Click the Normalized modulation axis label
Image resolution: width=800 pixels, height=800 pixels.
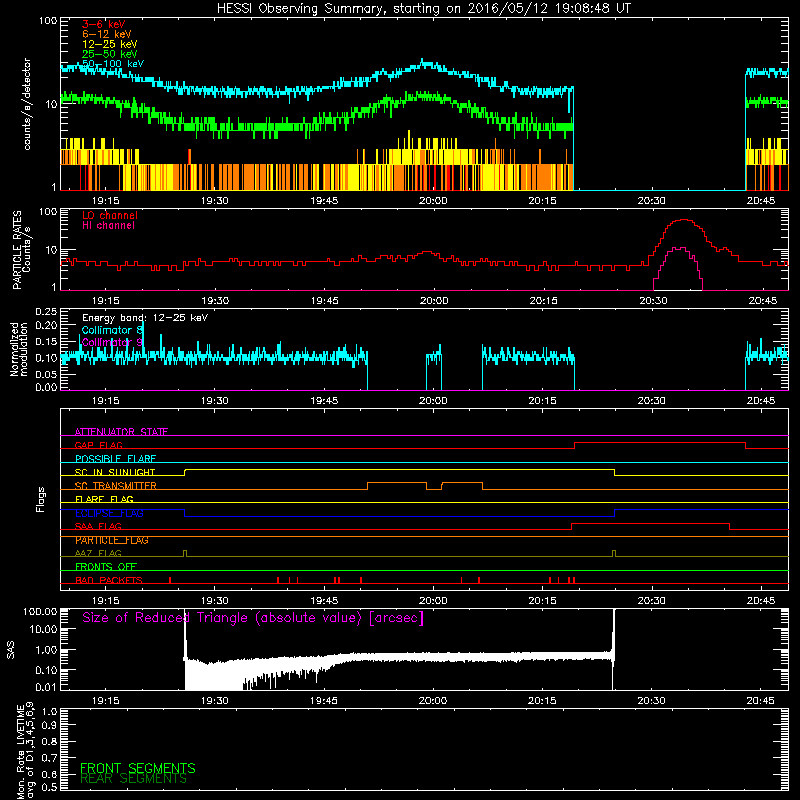coord(19,349)
